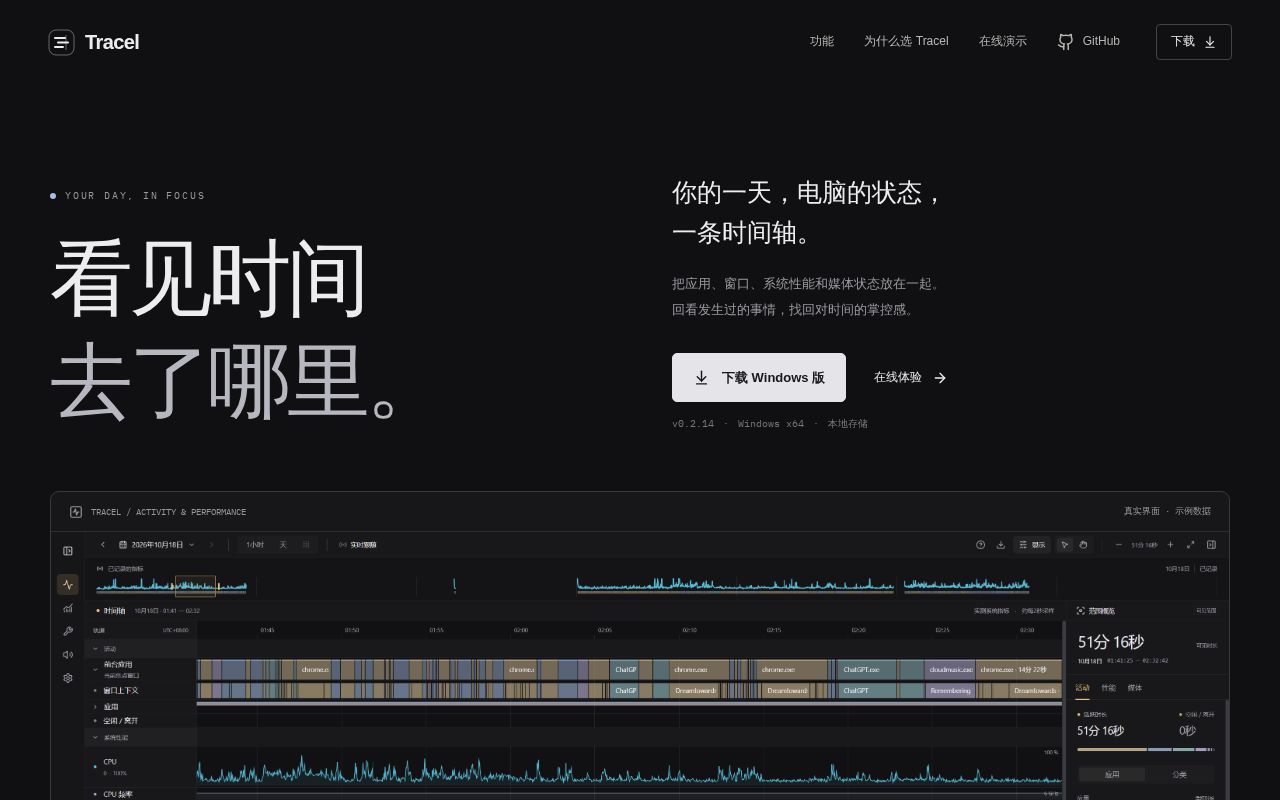Open the 在线演示 nav link

pos(1003,41)
